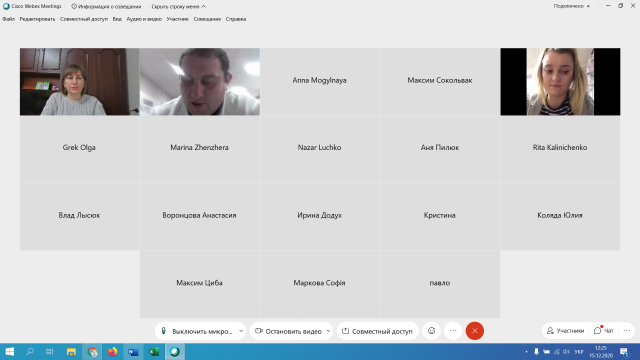Select павло participant tile
640x360 pixels.
coord(440,284)
